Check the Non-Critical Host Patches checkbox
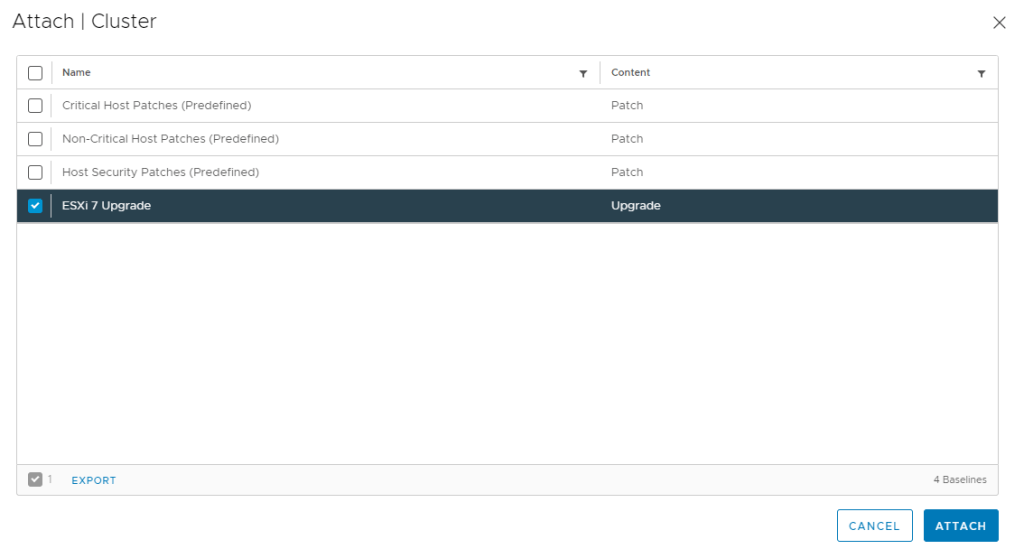Viewport: 1024px width, 549px height. click(x=35, y=139)
